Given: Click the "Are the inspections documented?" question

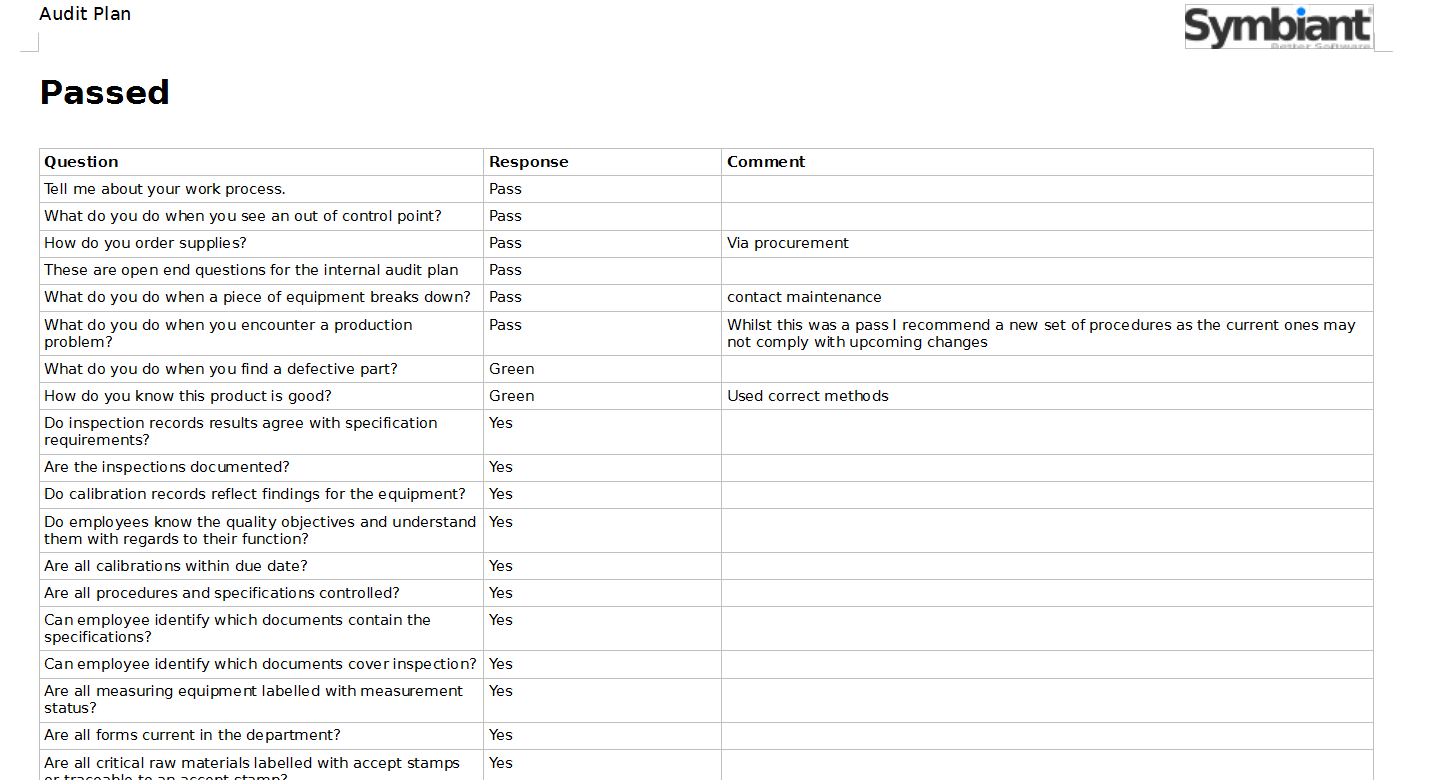Looking at the screenshot, I should tap(167, 467).
